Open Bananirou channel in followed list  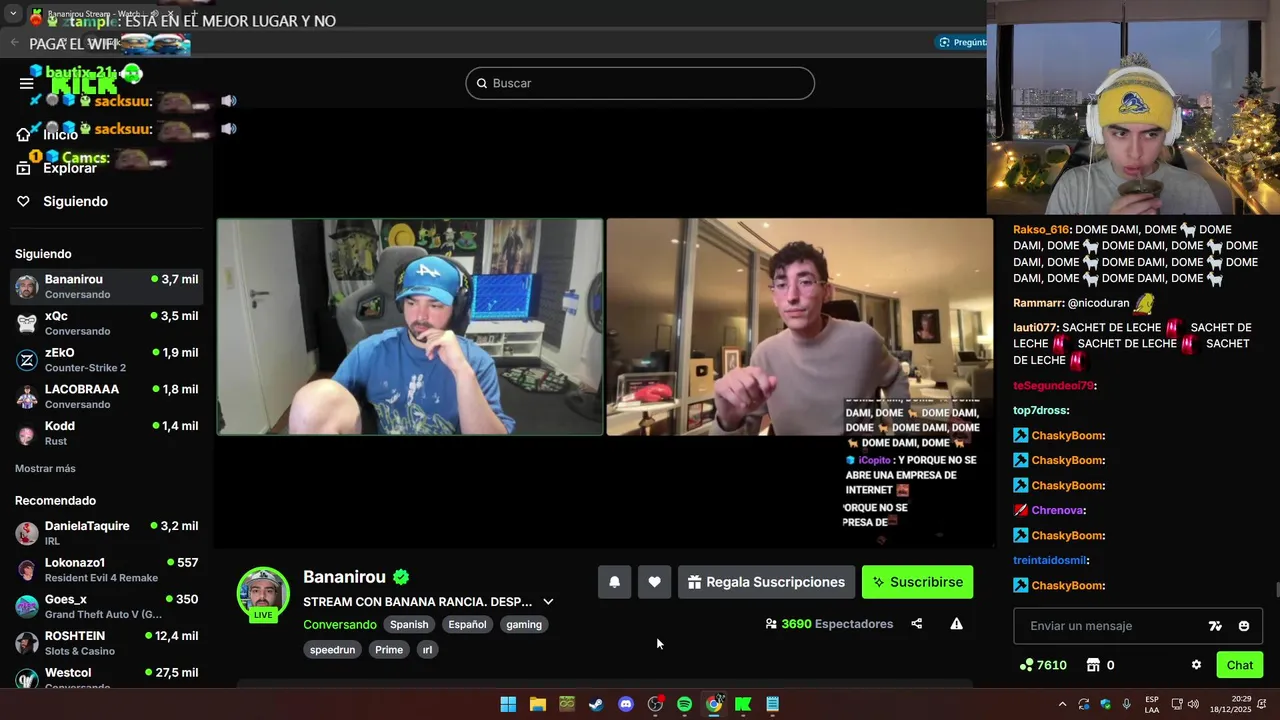coord(107,286)
